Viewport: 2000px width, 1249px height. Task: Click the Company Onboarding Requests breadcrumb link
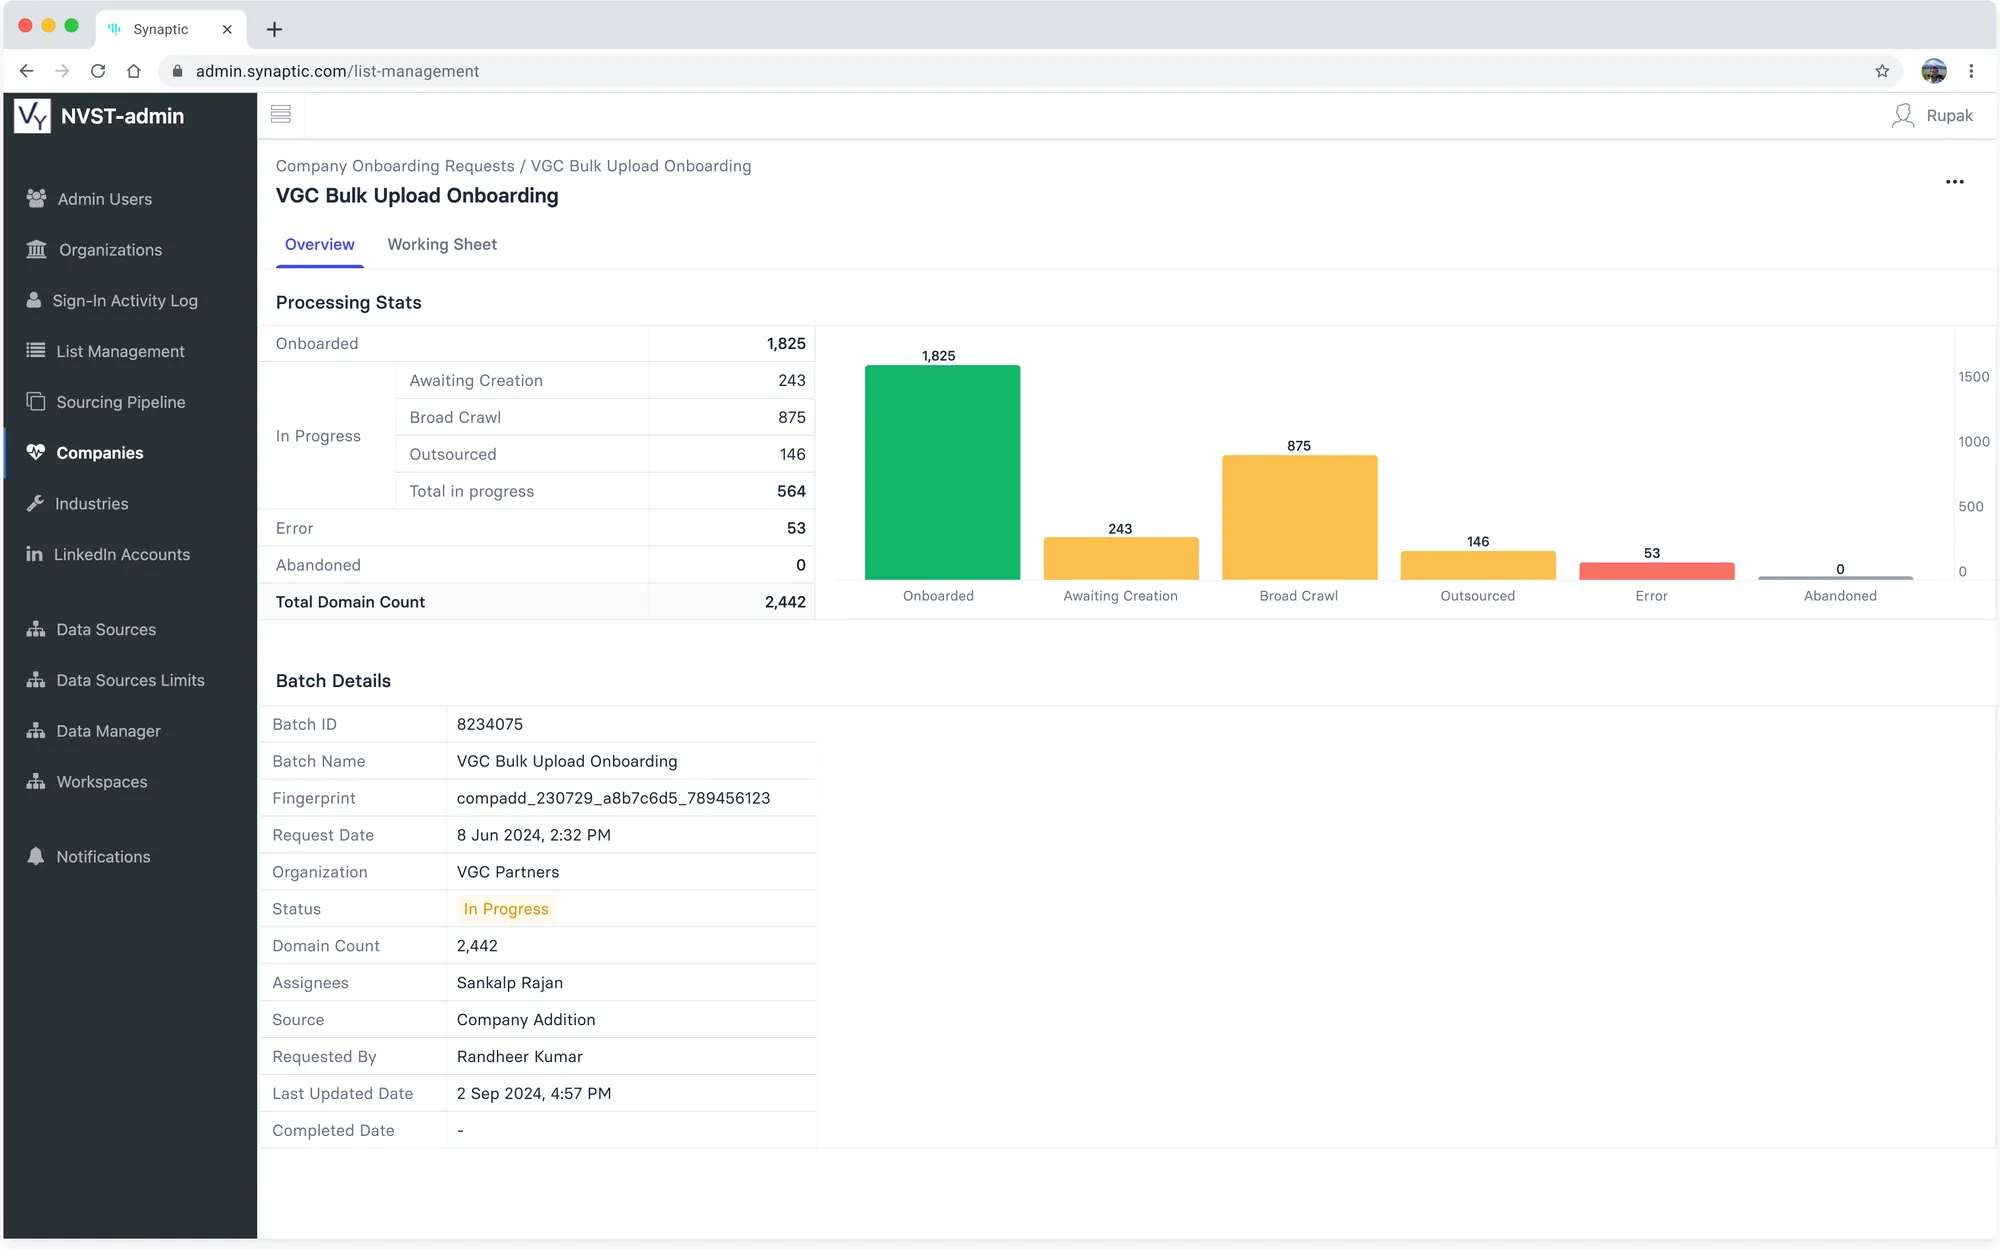395,166
